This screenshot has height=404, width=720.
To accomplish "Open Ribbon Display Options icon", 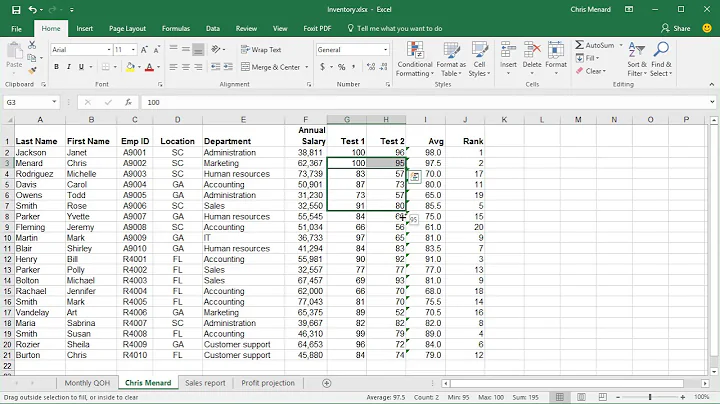I will (629, 10).
